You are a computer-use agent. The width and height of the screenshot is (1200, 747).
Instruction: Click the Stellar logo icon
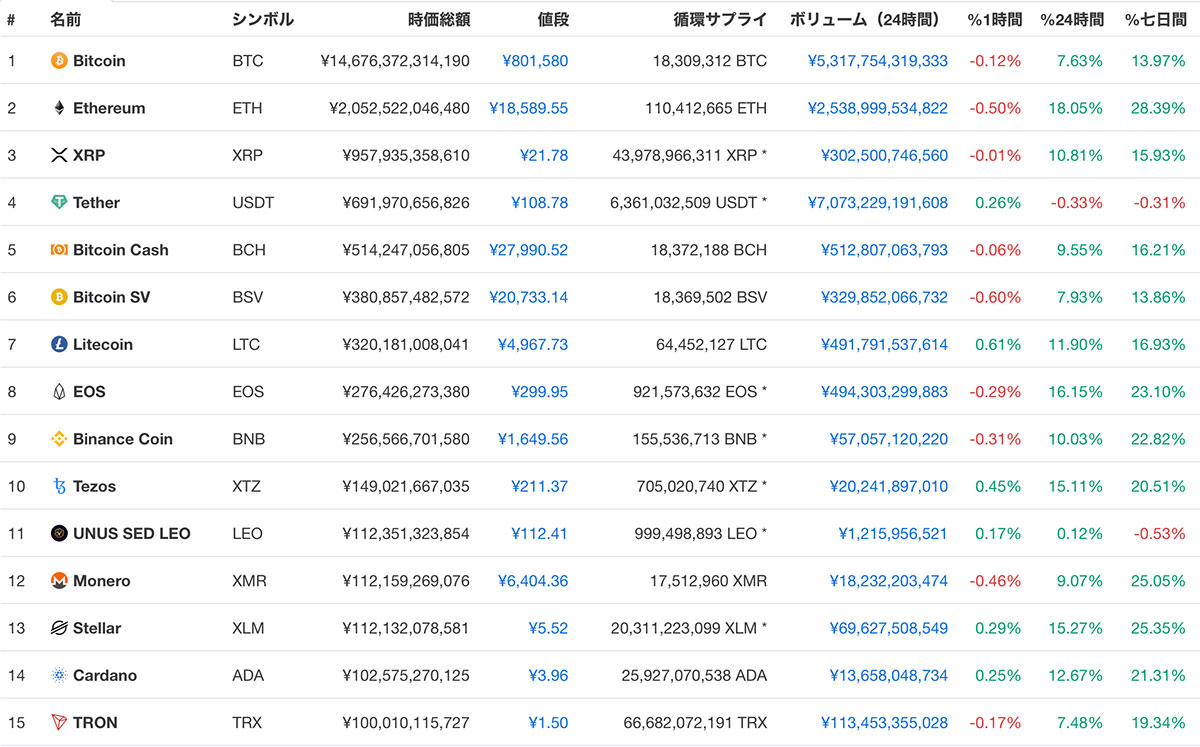point(59,628)
